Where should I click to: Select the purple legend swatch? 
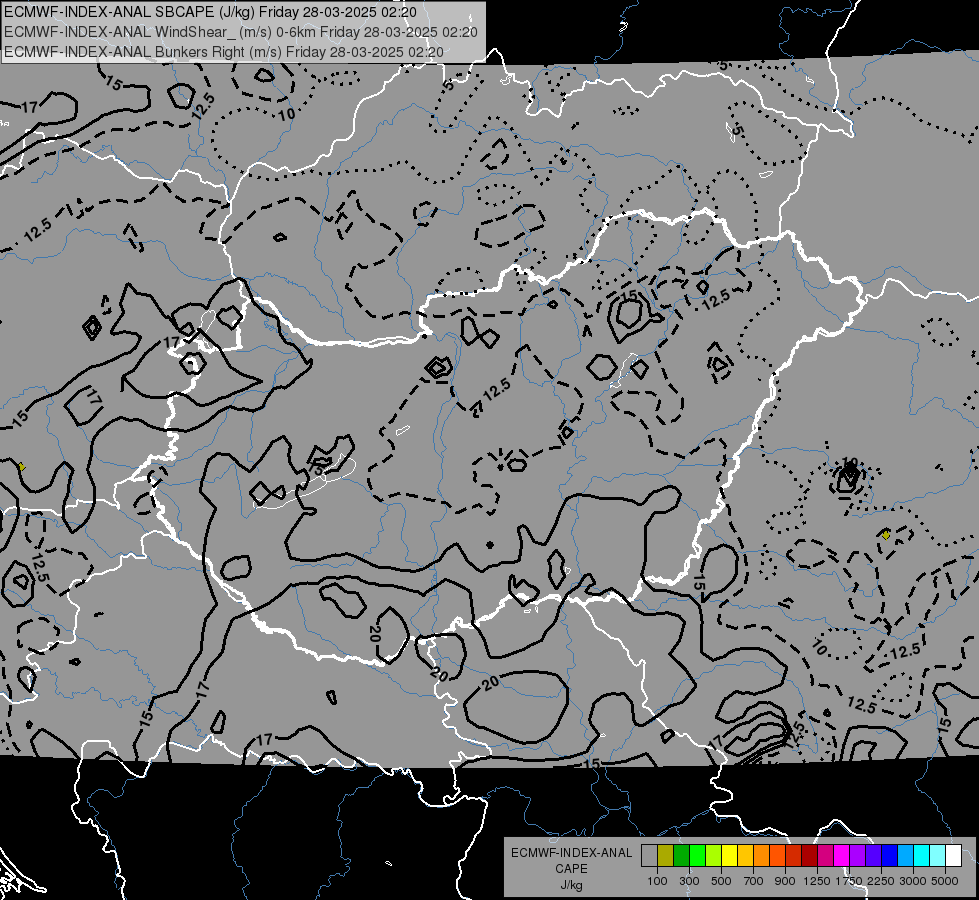click(x=857, y=856)
